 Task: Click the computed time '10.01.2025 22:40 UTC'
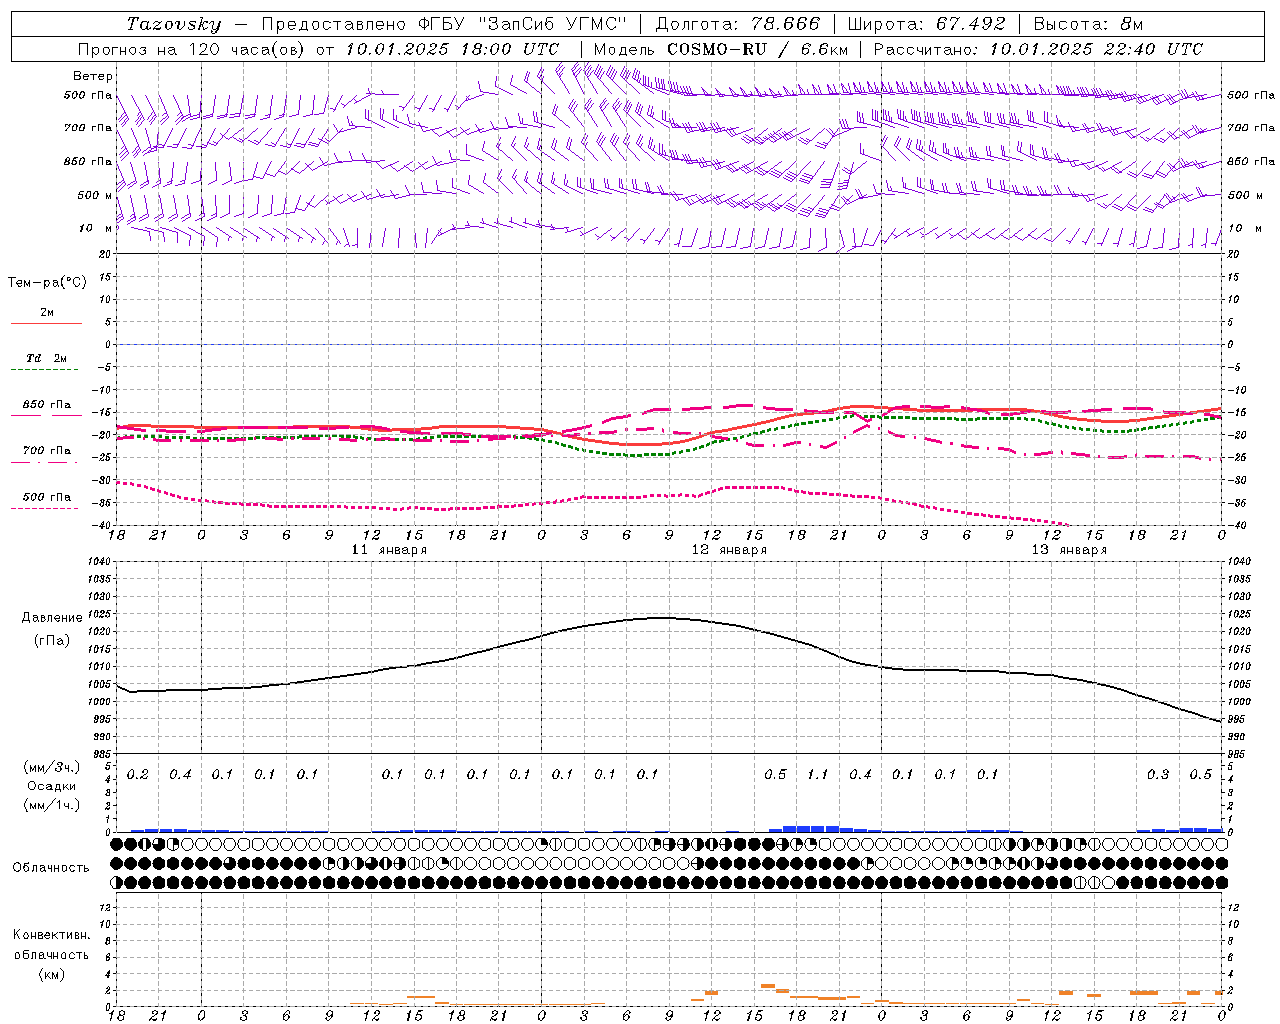click(1096, 49)
